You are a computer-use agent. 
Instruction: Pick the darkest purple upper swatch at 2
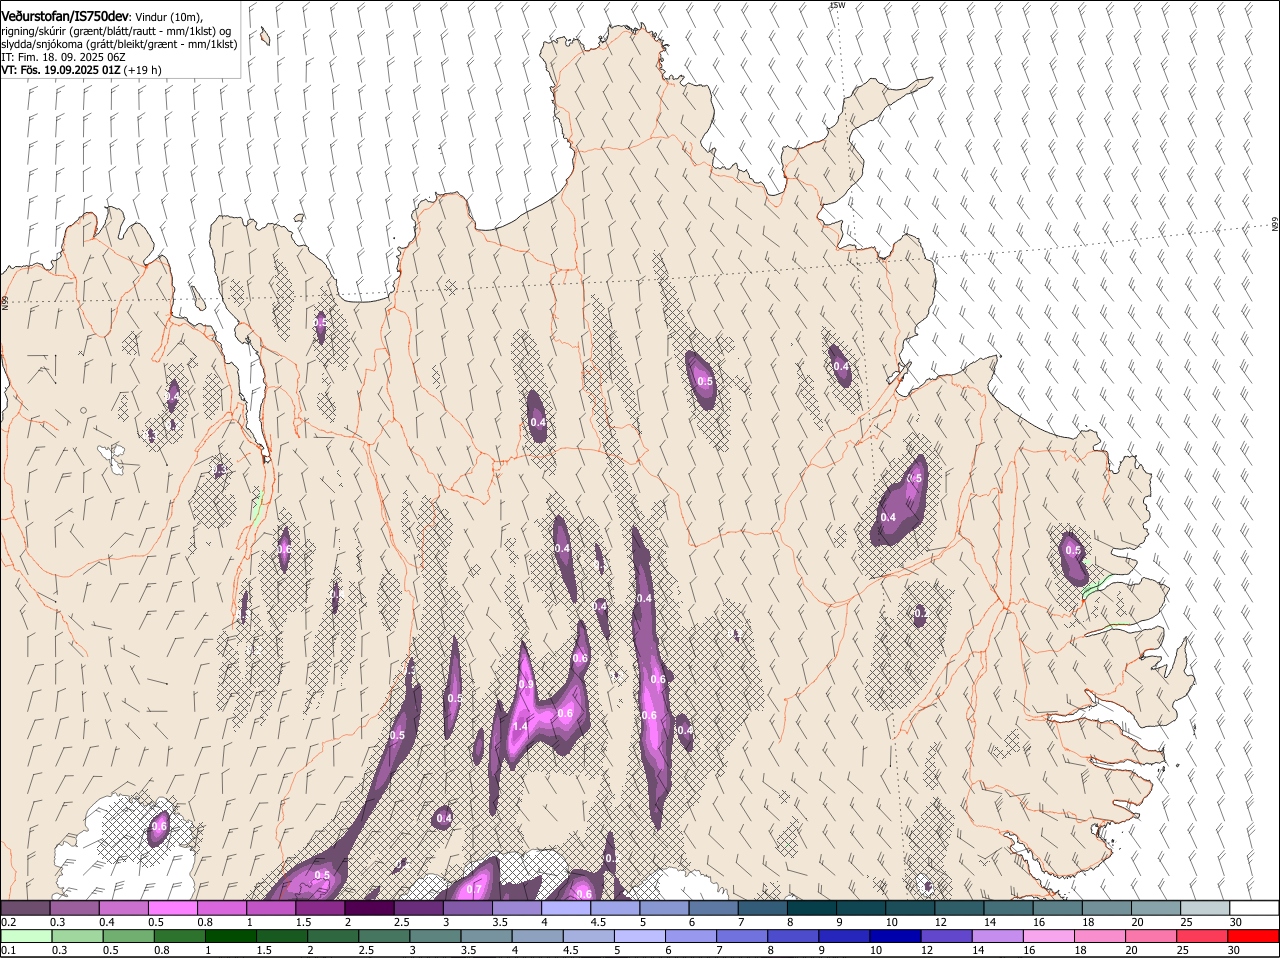point(369,907)
